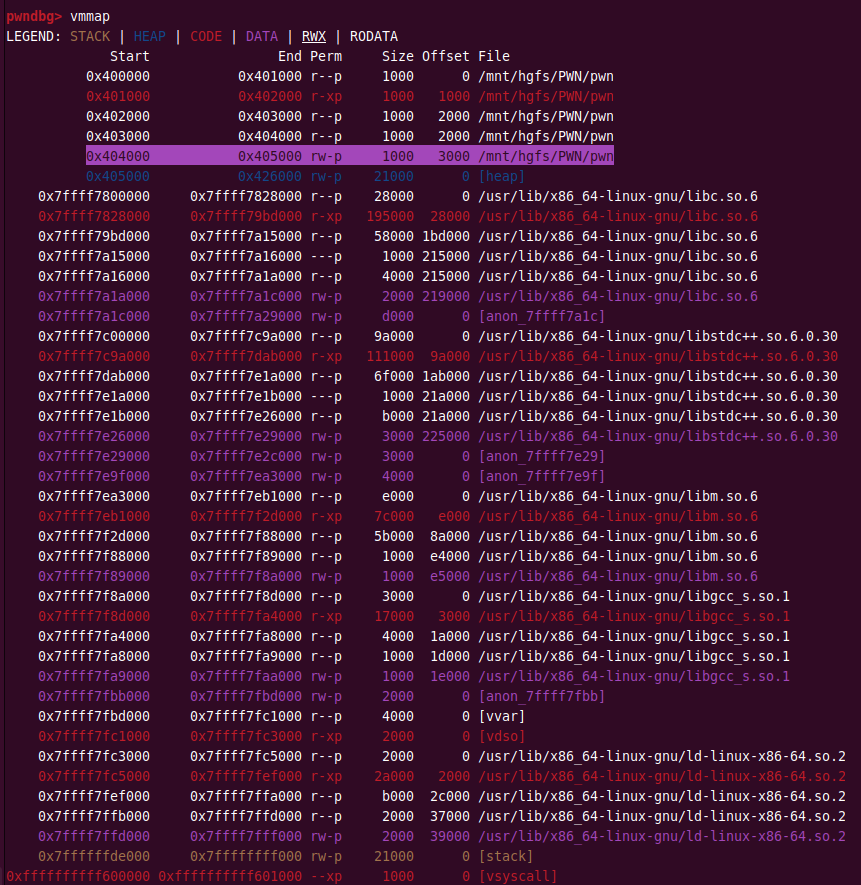Click the [heap] file label

pos(501,176)
